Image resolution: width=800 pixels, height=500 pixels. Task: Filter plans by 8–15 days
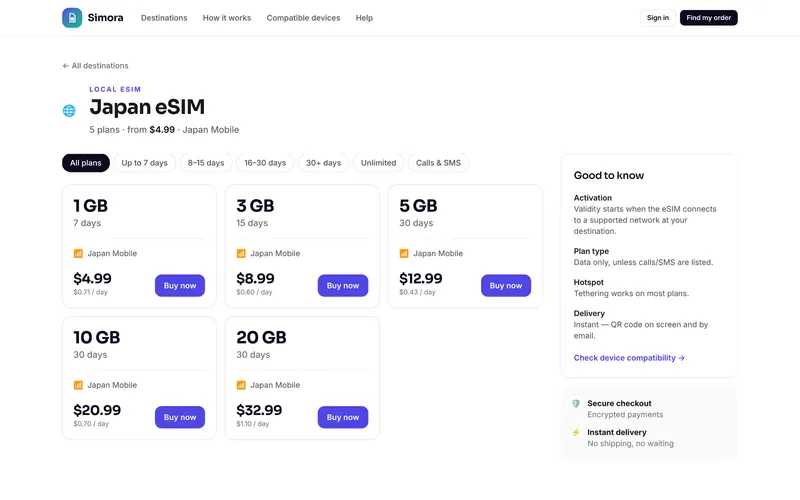[206, 163]
